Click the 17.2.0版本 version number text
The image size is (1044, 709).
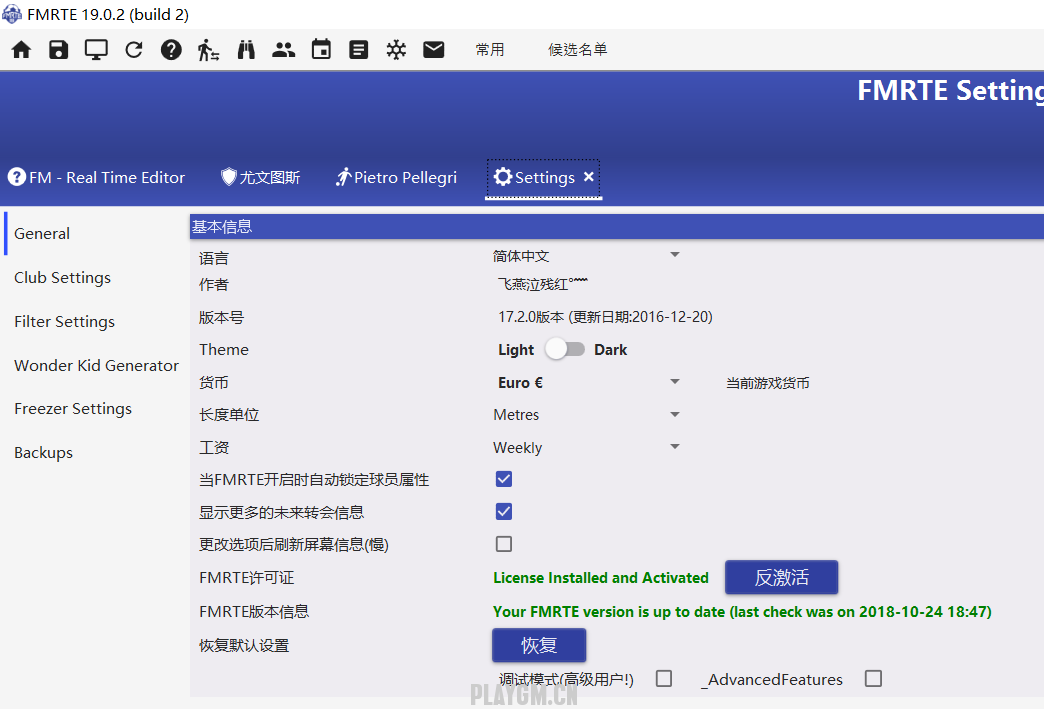(x=605, y=317)
